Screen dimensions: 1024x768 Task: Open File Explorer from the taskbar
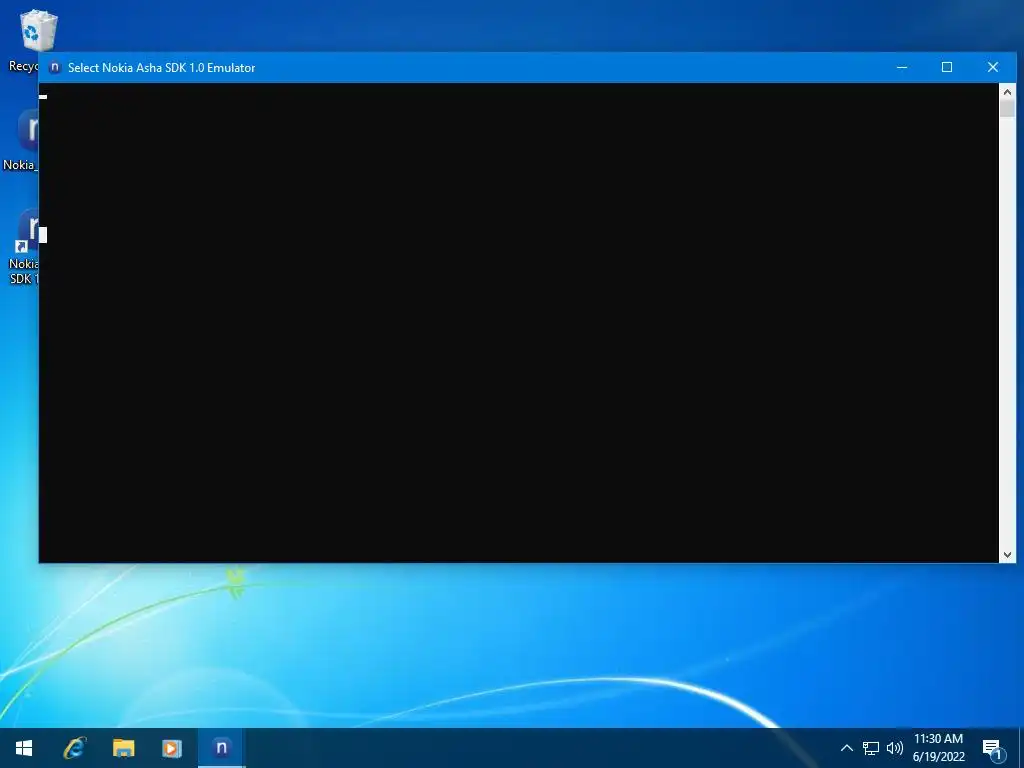pyautogui.click(x=123, y=748)
